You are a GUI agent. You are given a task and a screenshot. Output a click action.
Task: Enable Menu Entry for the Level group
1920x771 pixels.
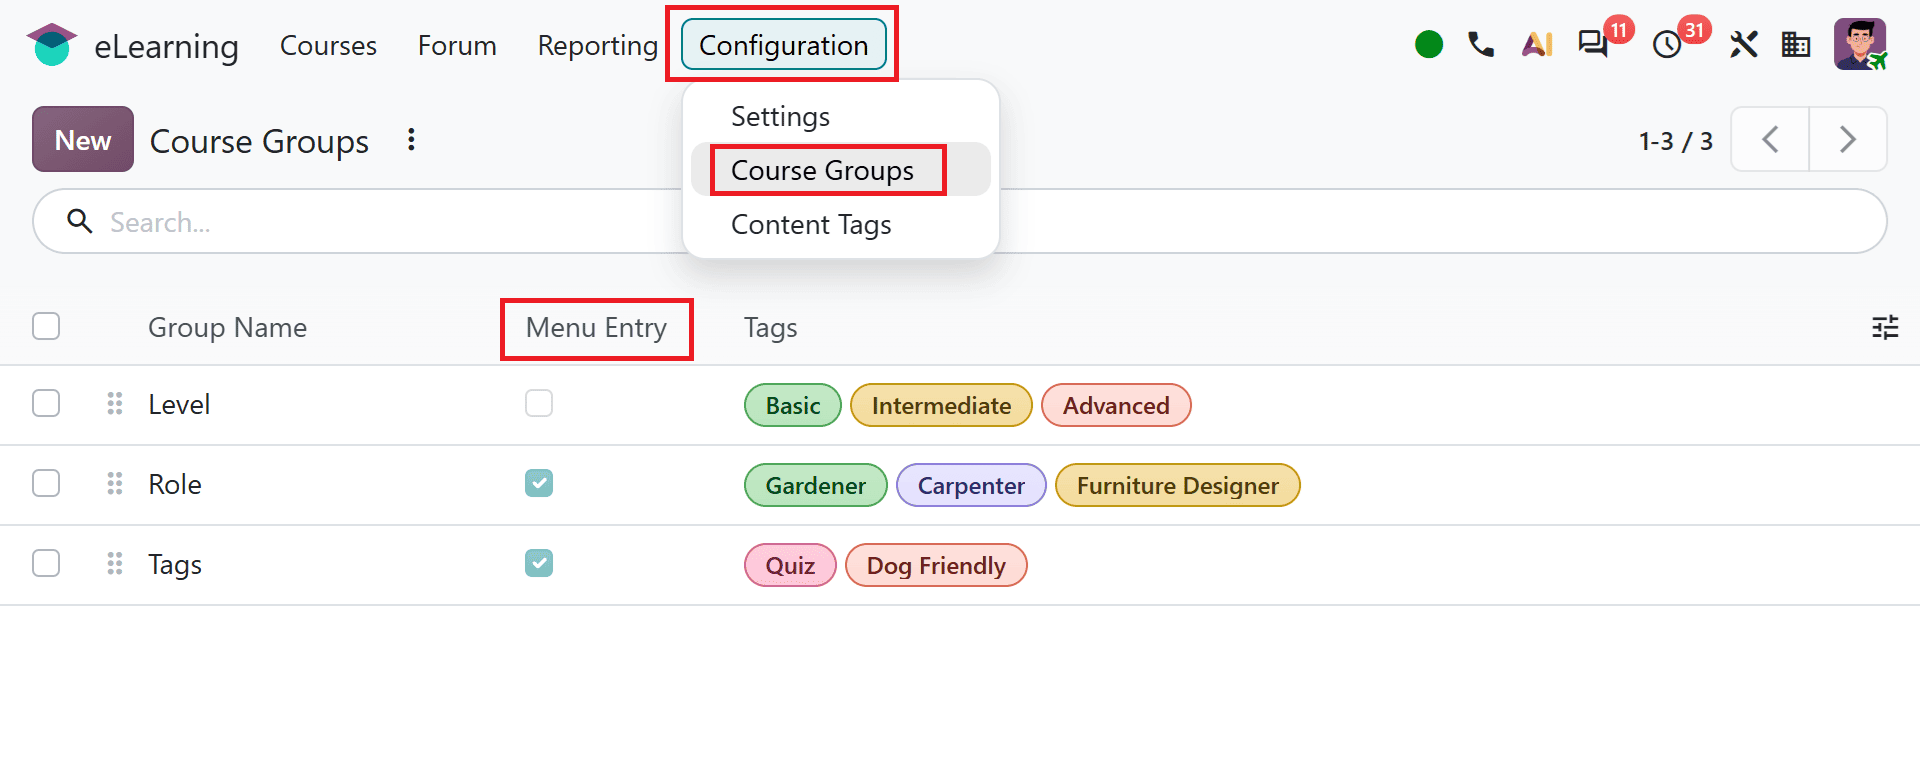pyautogui.click(x=539, y=403)
